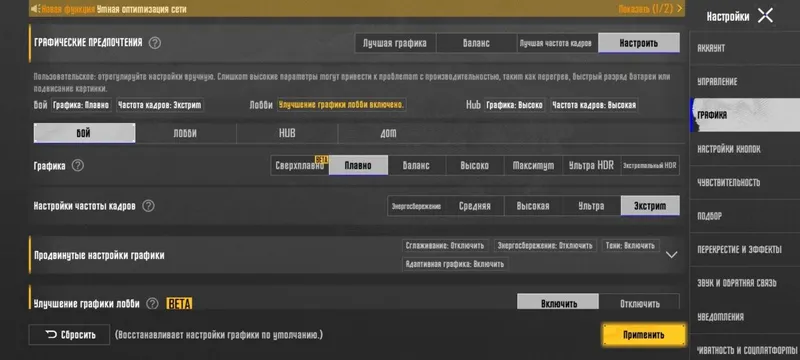This screenshot has height=360, width=800.
Task: Click Частота кадров: Экстрим summary tag
Action: coord(160,105)
